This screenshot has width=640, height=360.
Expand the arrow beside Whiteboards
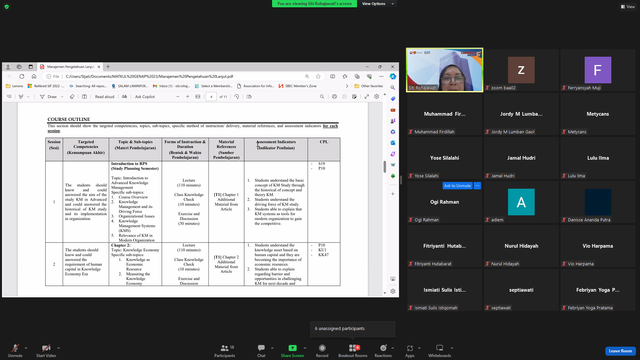point(452,348)
